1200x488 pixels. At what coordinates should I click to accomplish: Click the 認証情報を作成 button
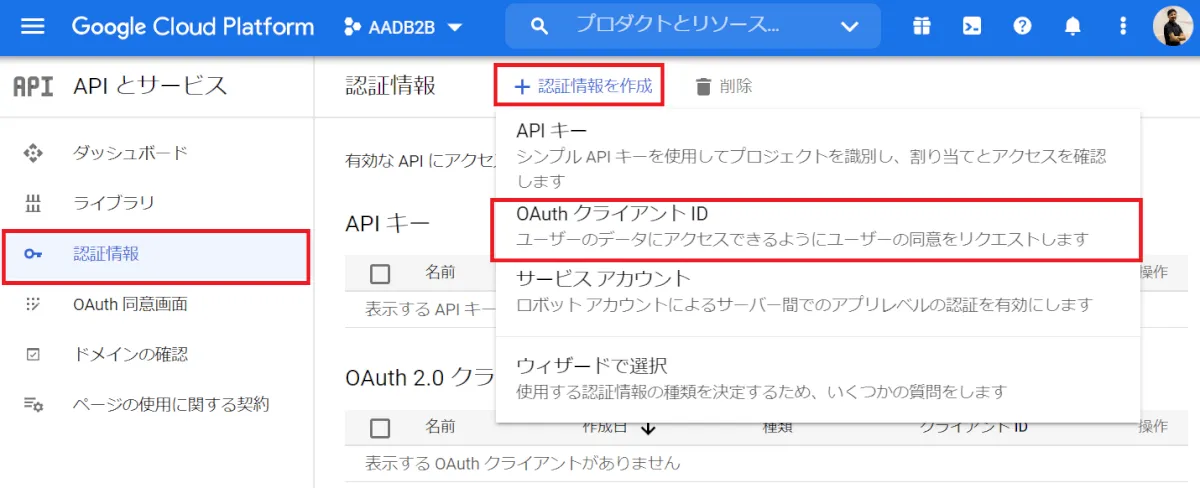coord(582,86)
